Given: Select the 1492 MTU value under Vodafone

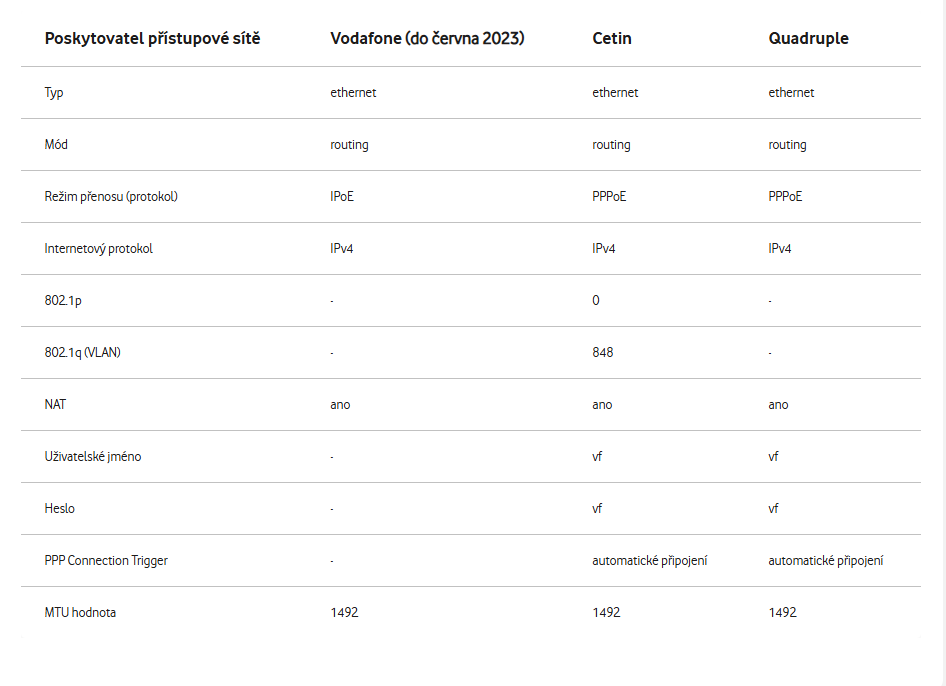Looking at the screenshot, I should pos(344,613).
